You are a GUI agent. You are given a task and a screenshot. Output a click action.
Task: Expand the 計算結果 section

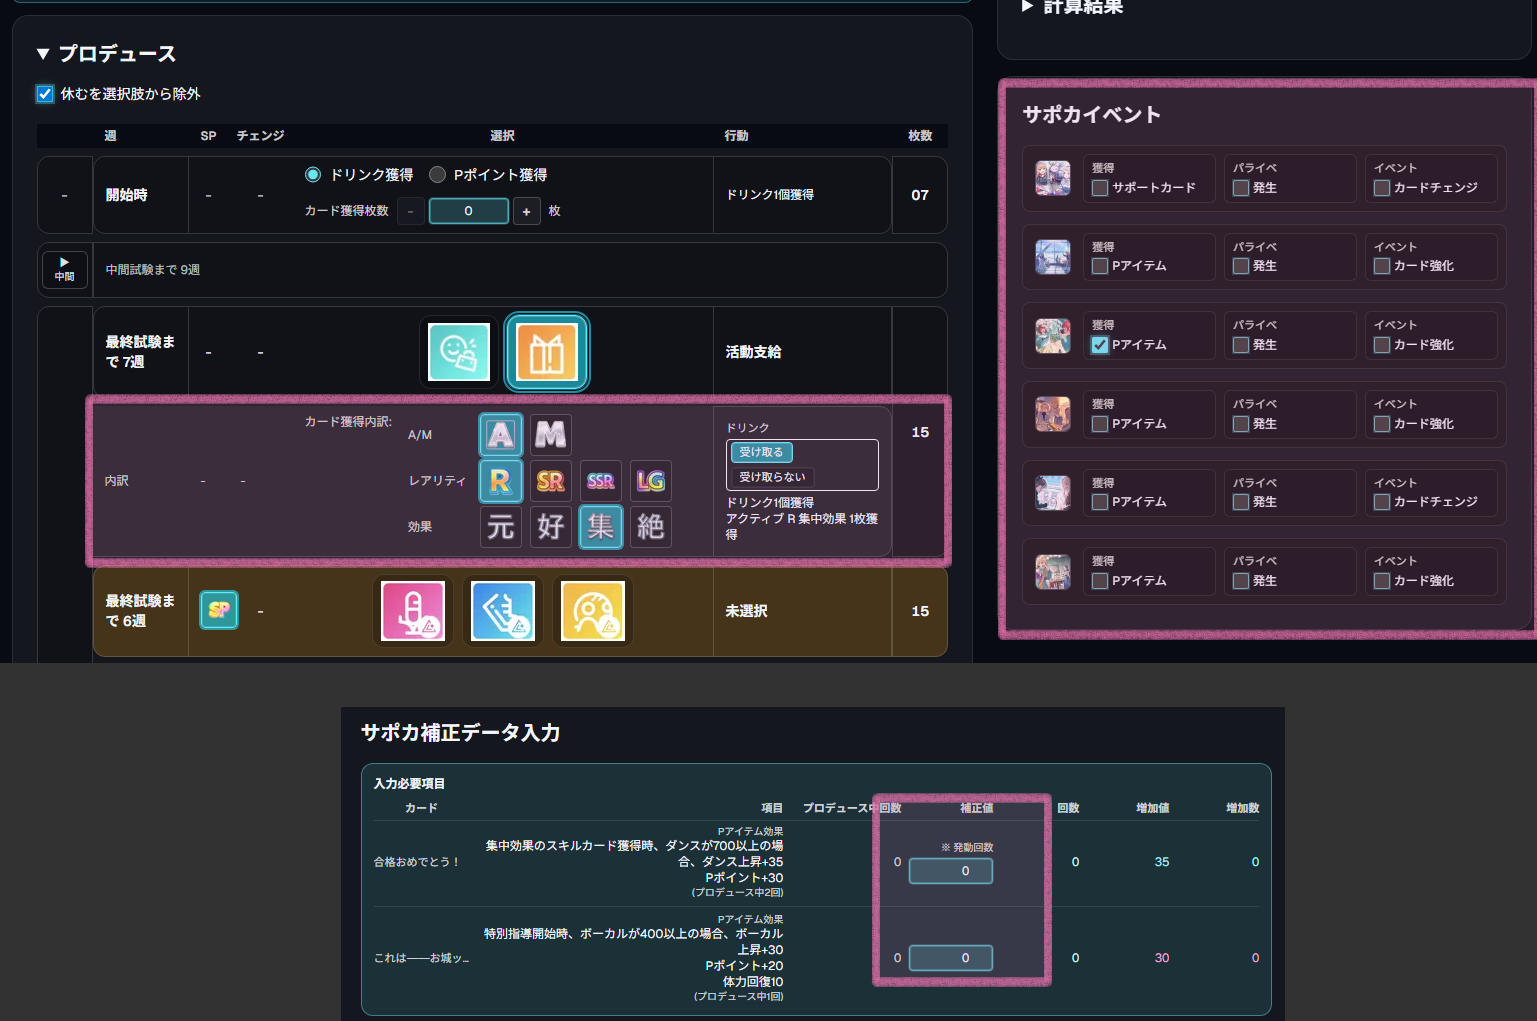point(1027,7)
